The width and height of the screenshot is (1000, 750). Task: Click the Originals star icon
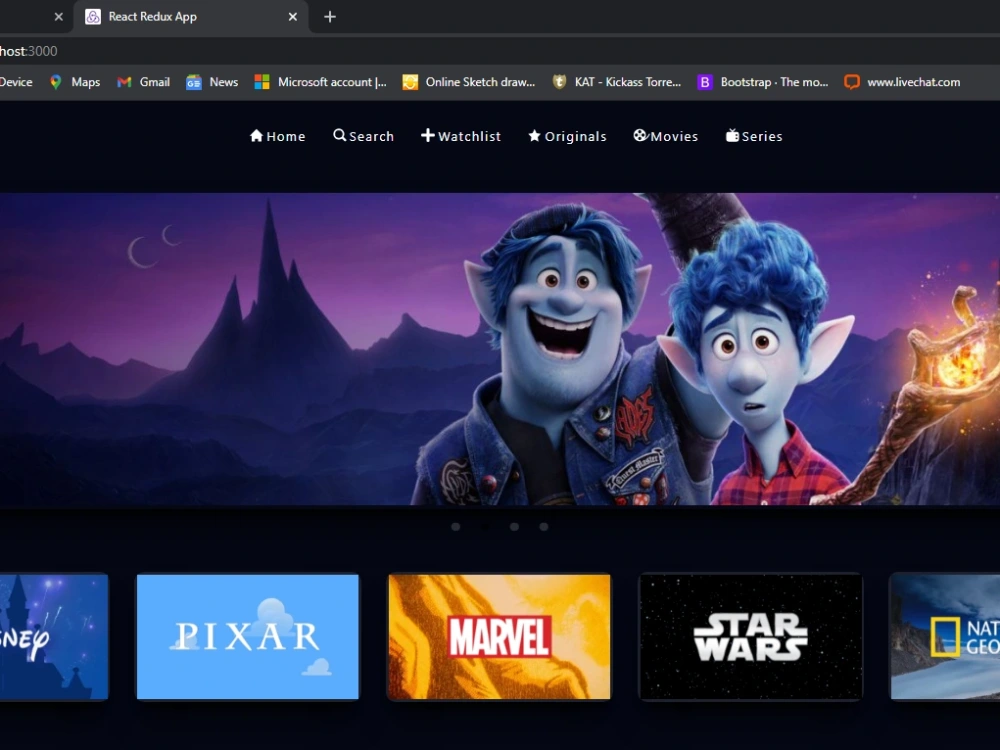point(534,136)
